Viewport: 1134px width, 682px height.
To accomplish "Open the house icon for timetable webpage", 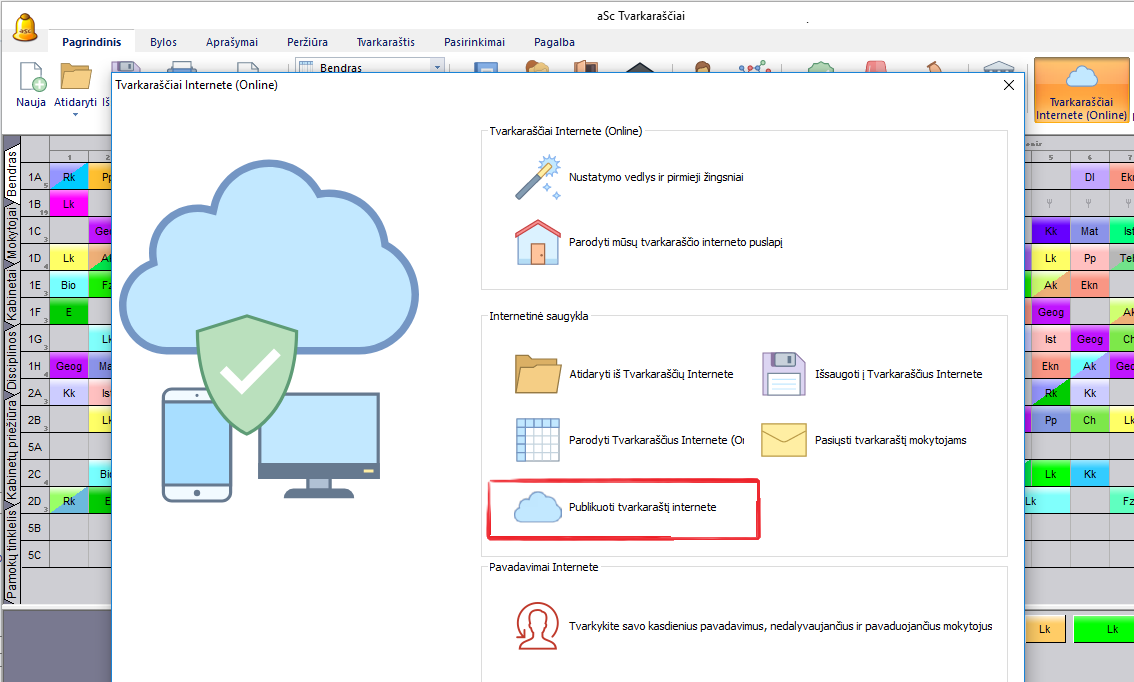I will [537, 242].
